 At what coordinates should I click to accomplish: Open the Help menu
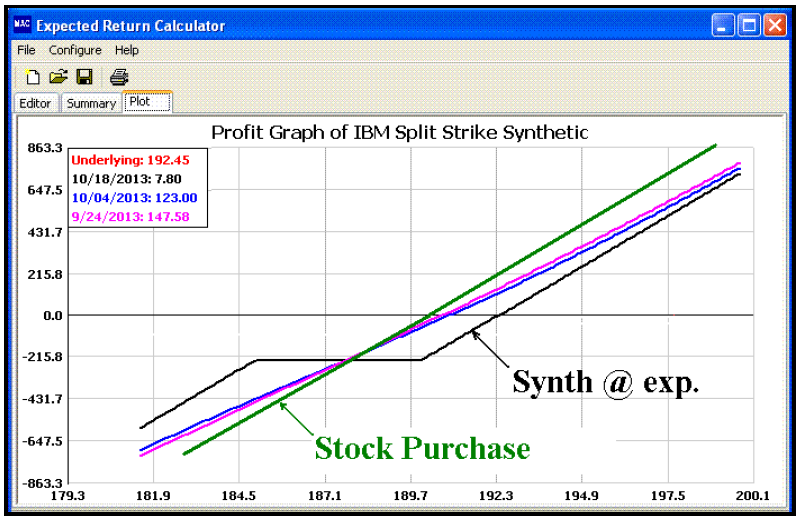tap(127, 50)
